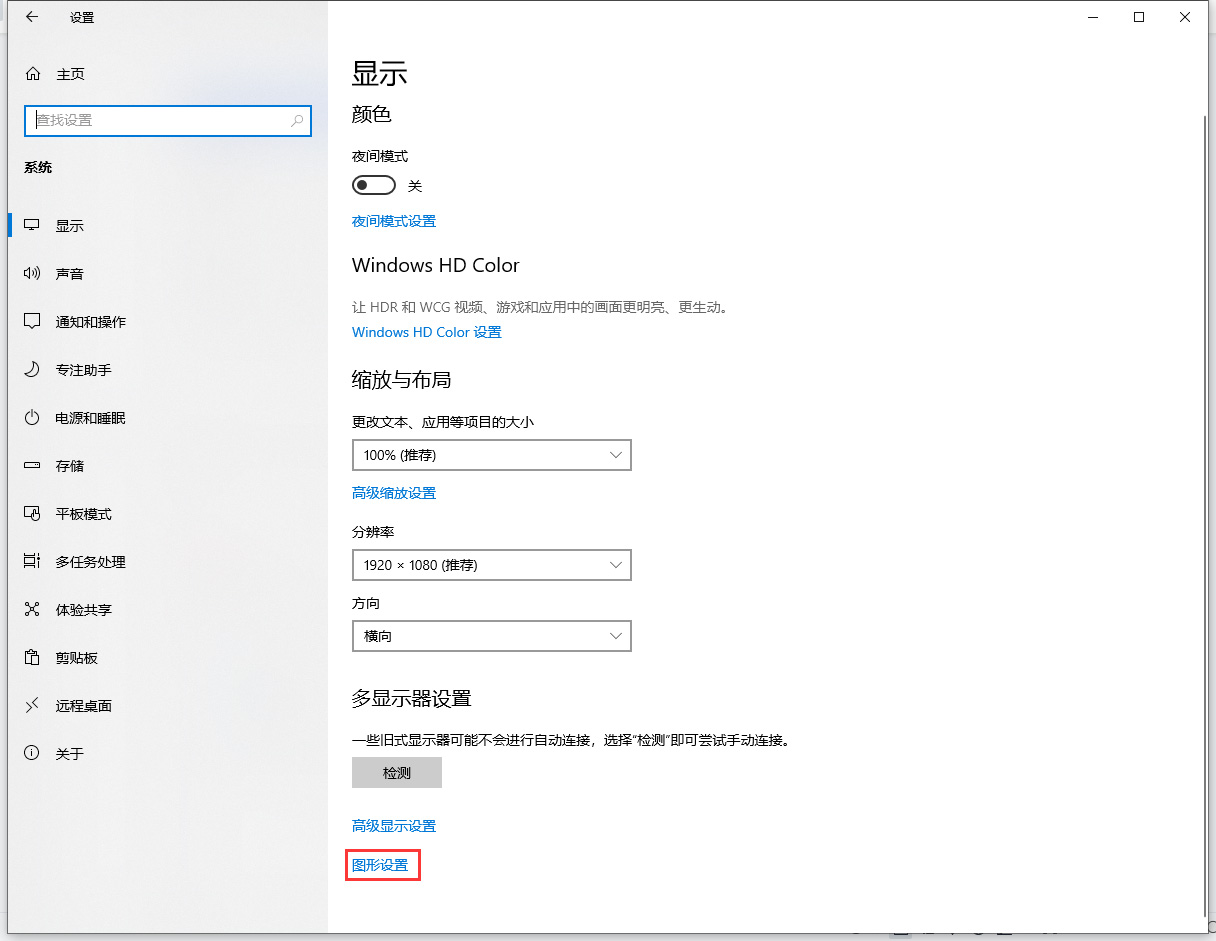Open the 夜间模式设置 link

394,221
